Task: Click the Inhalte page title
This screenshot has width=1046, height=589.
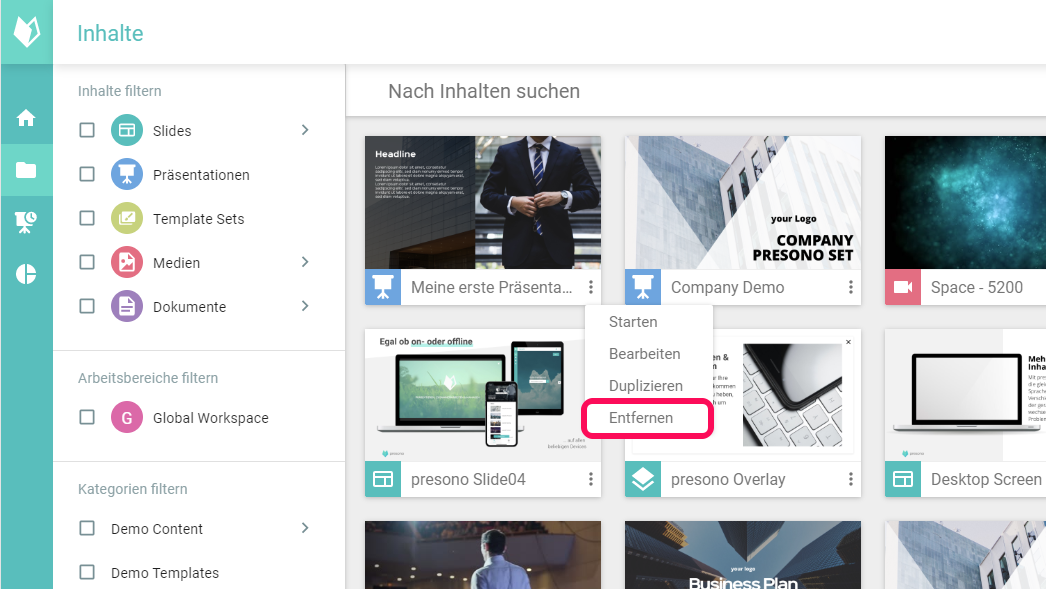Action: 110,33
